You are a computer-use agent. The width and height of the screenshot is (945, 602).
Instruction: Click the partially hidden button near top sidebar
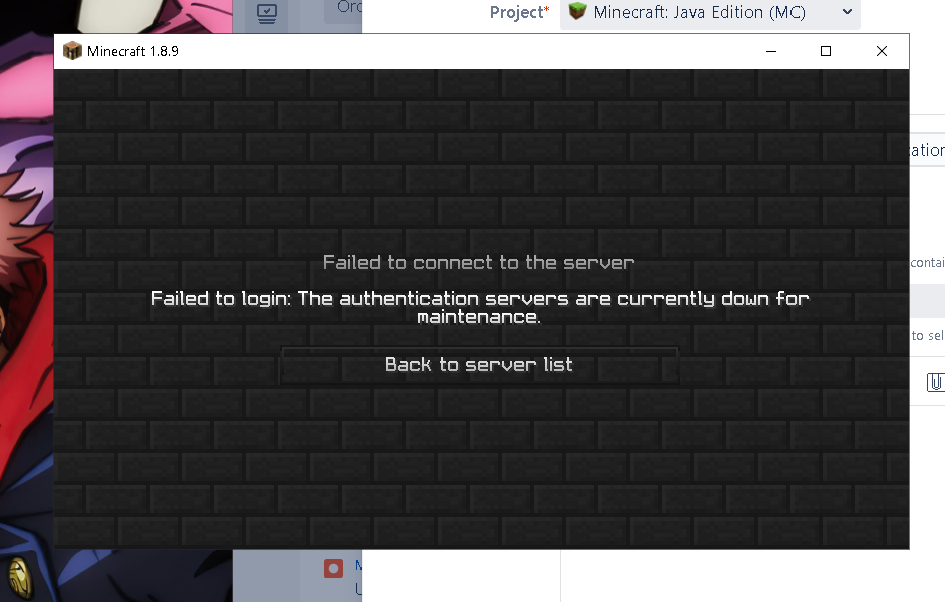[x=344, y=8]
